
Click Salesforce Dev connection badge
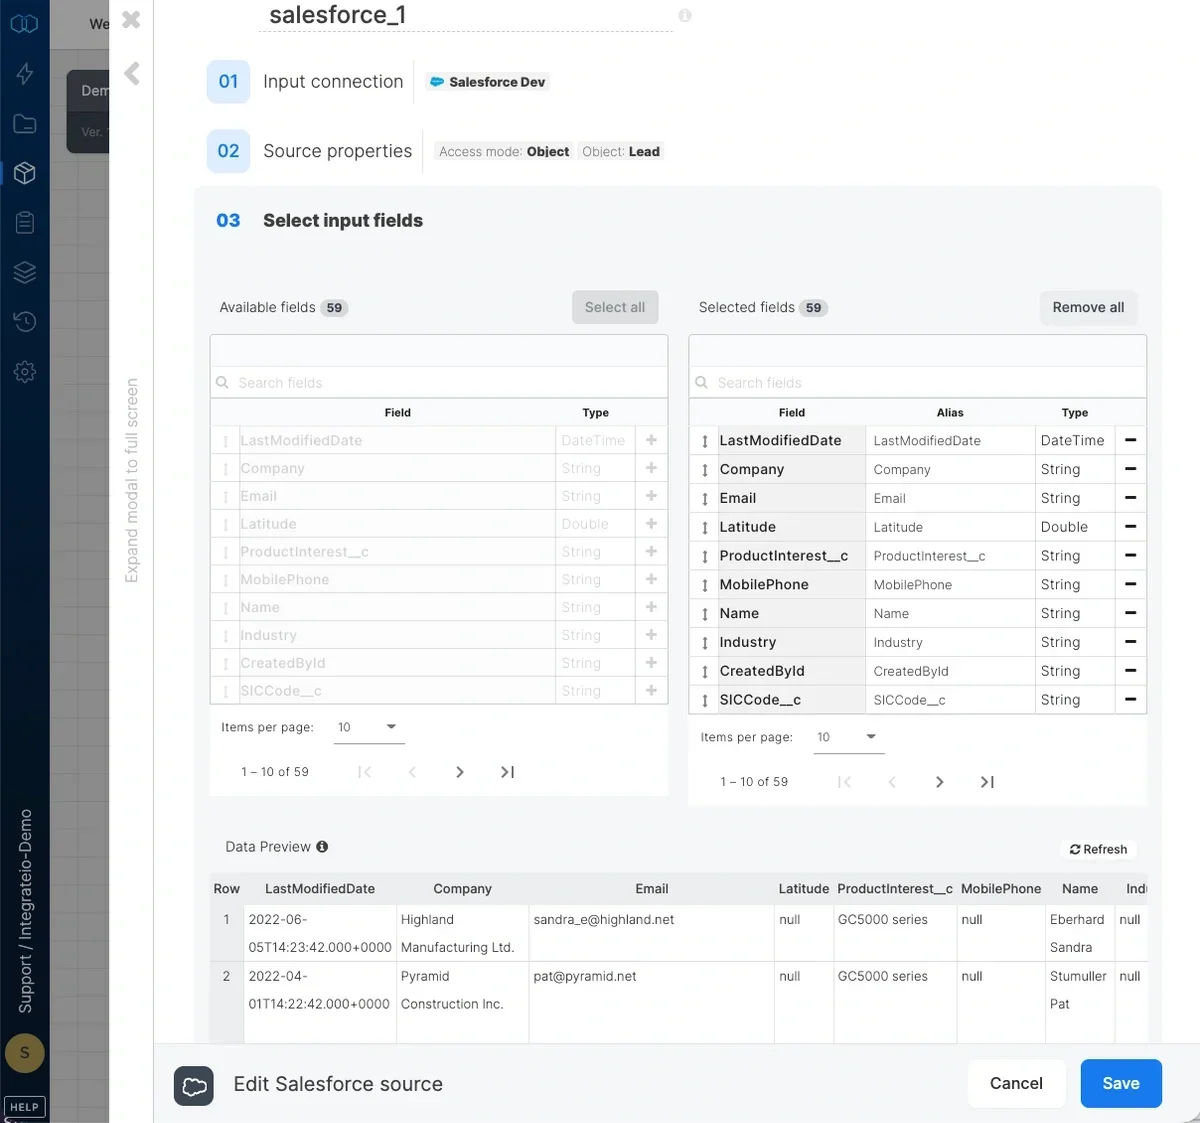click(488, 82)
